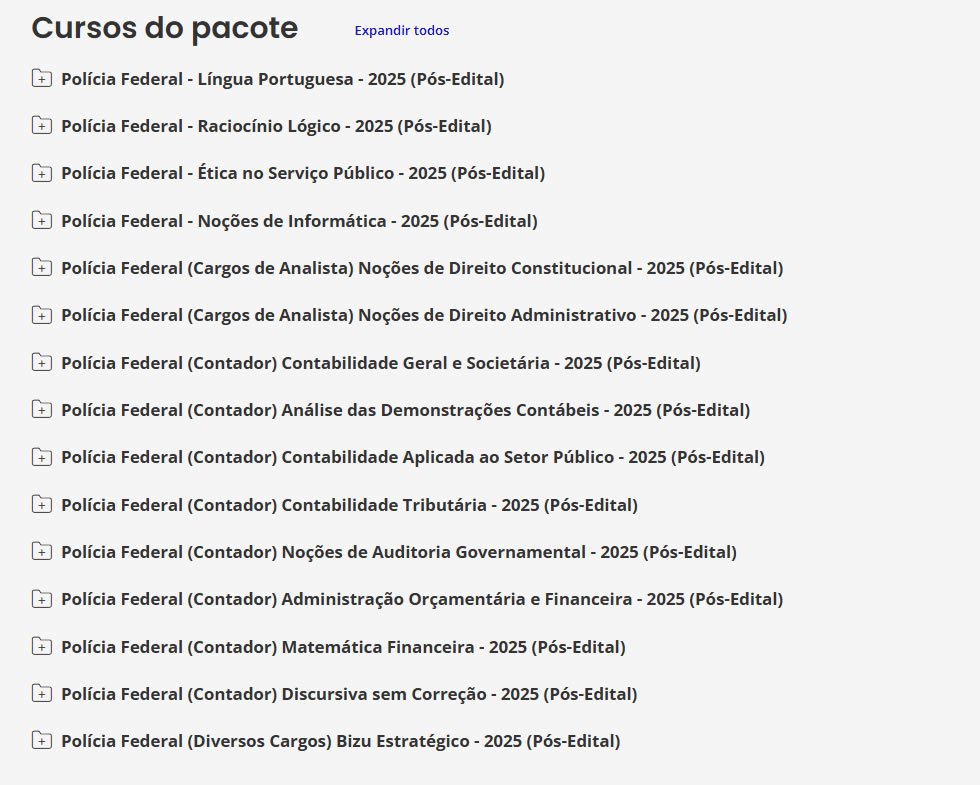
Task: Select the Matemática Financeira course title
Action: tap(343, 647)
